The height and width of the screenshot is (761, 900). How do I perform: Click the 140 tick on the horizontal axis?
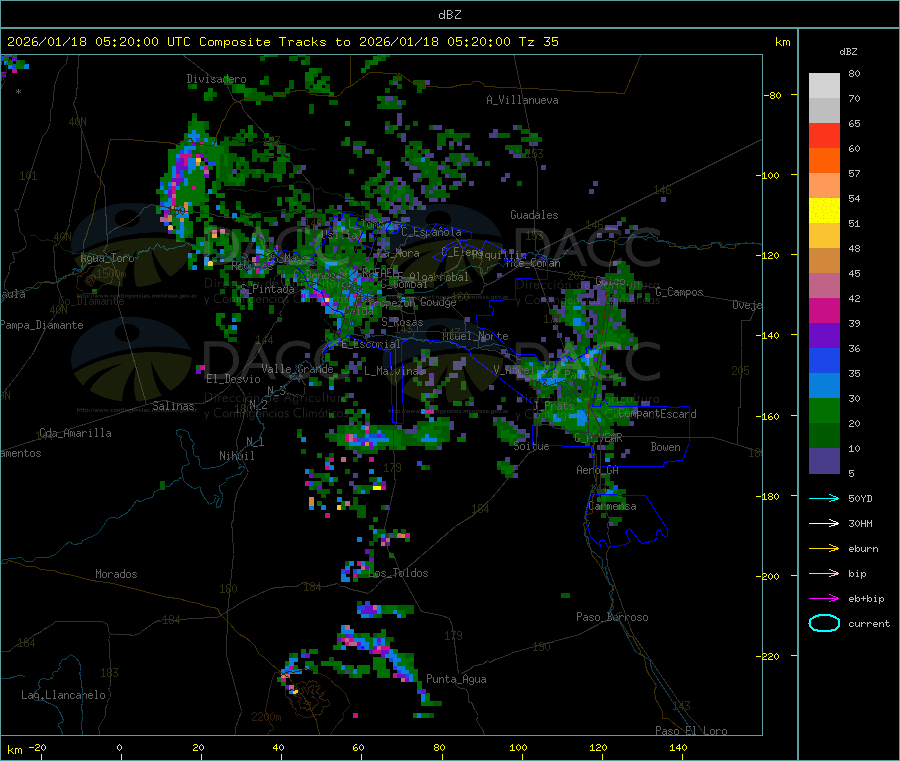[x=678, y=747]
